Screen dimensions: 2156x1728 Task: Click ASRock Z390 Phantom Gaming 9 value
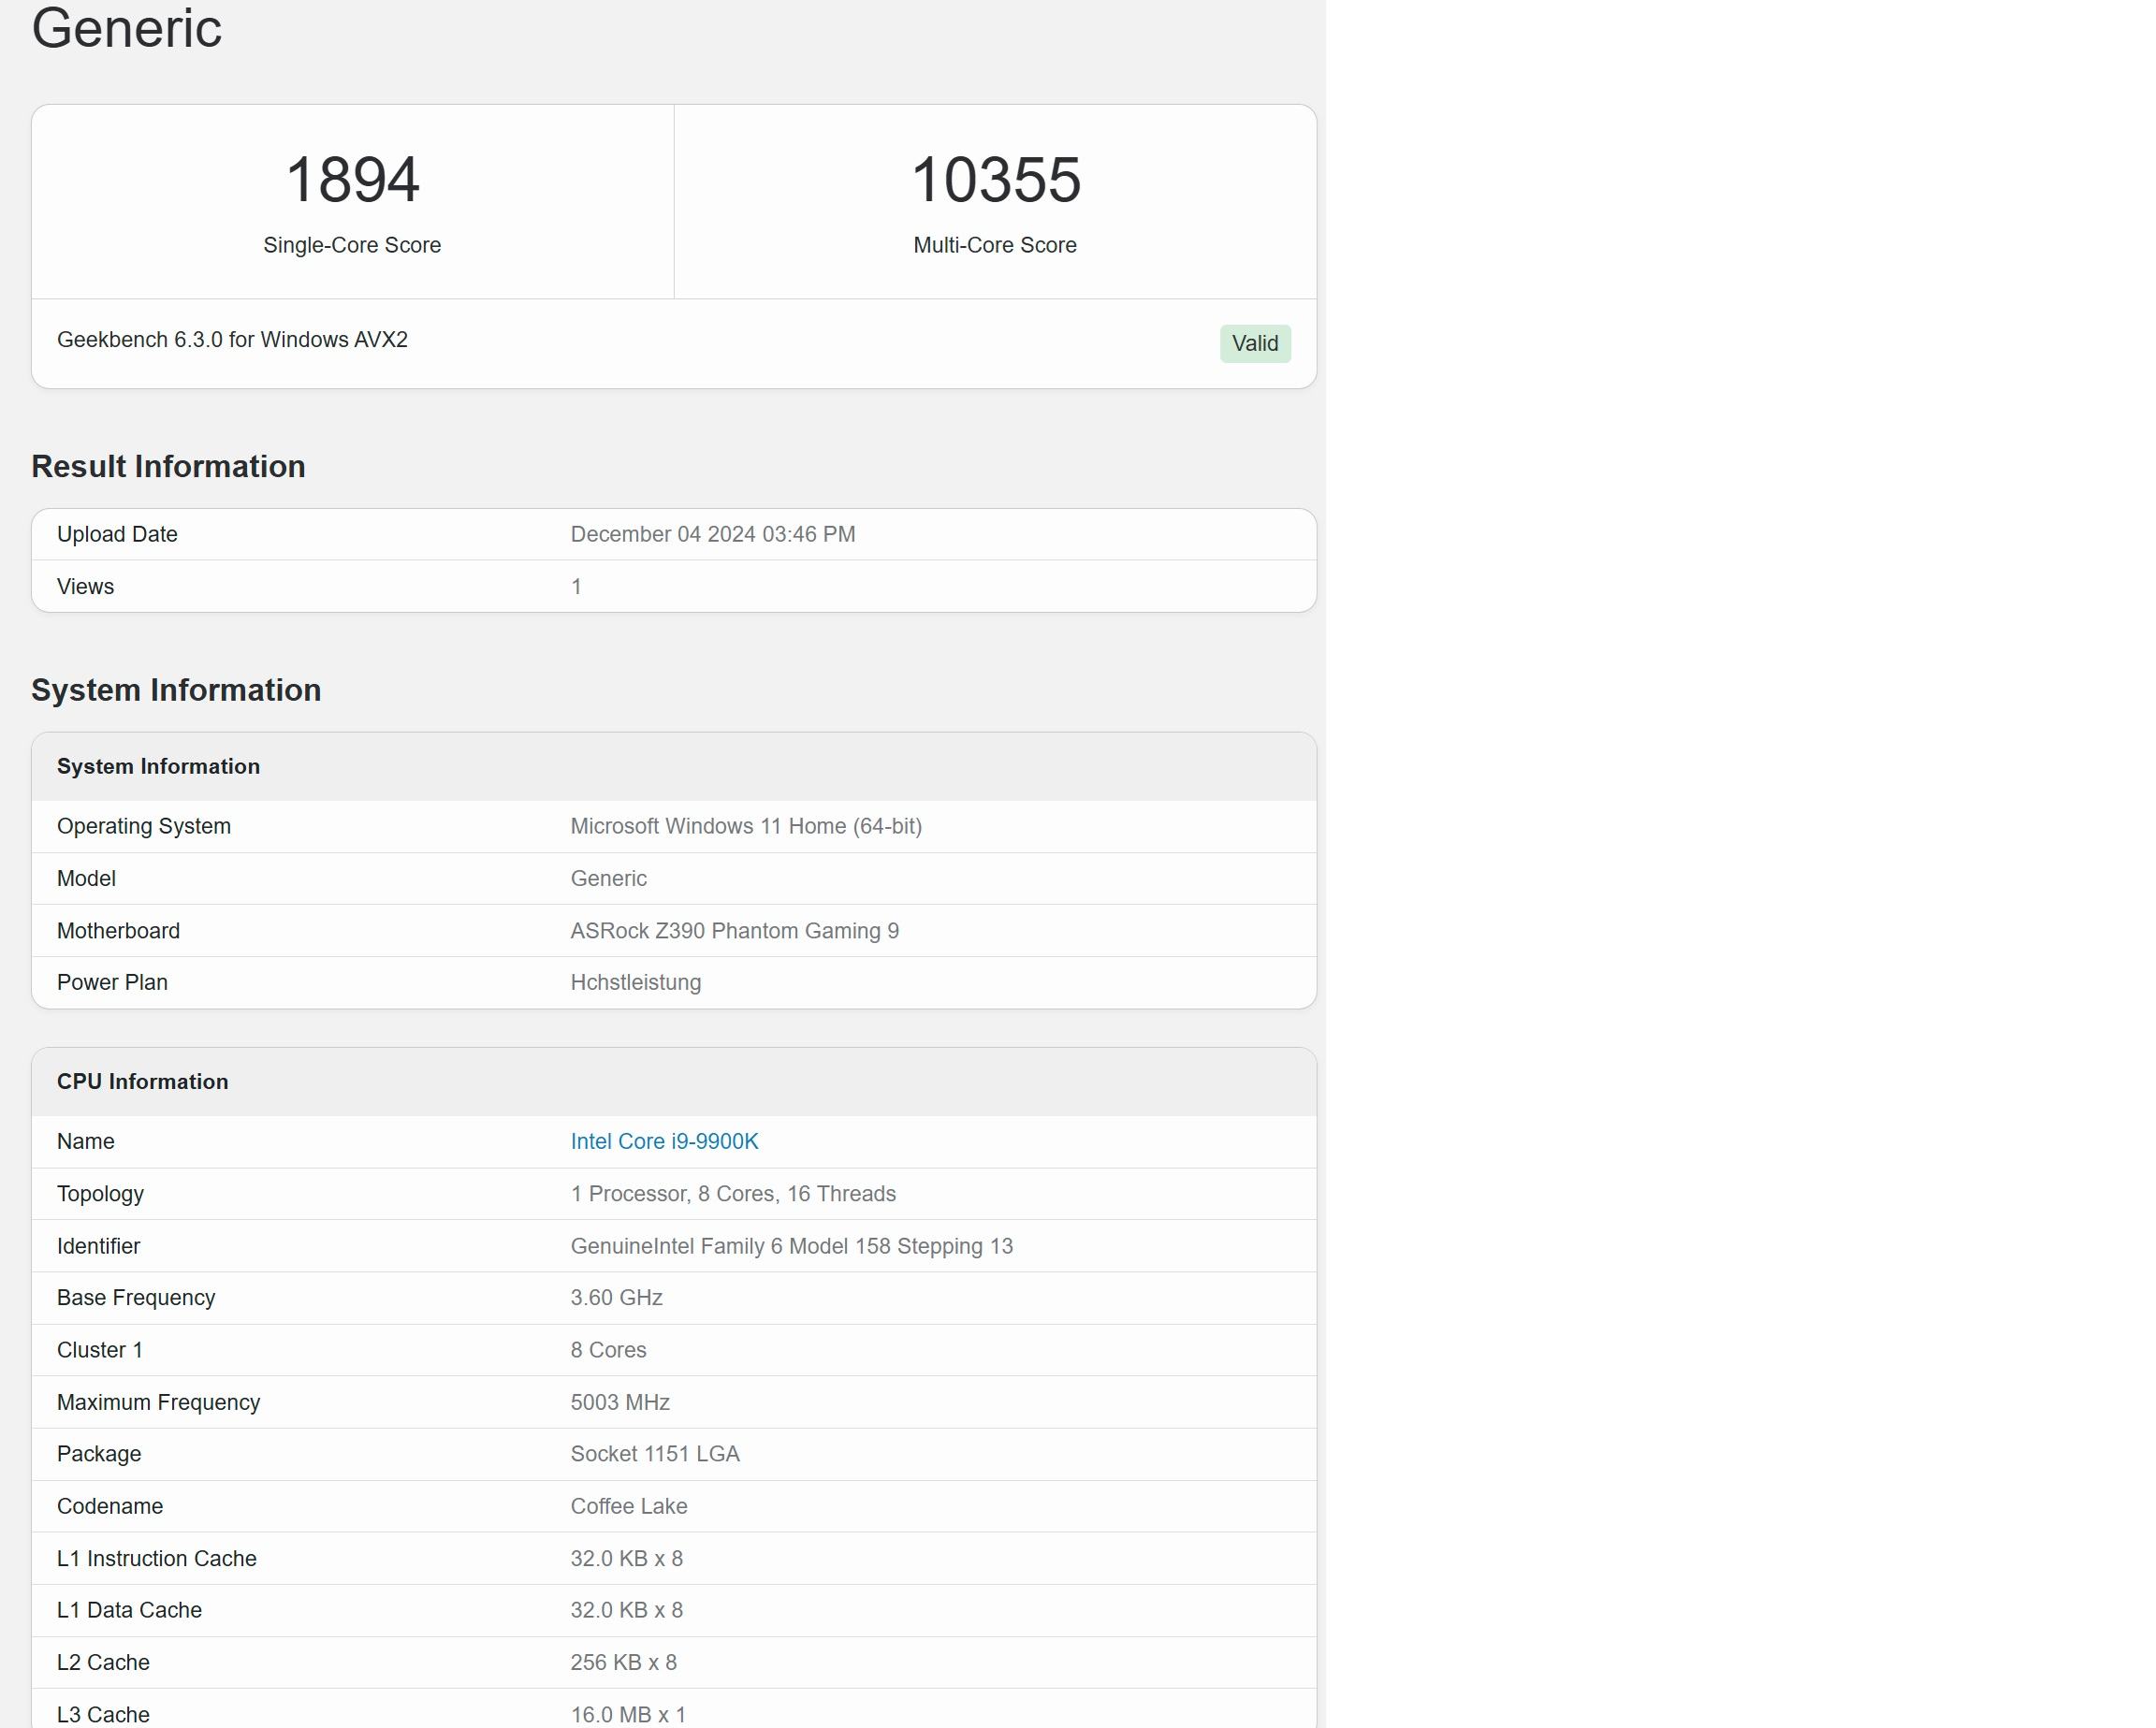tap(734, 931)
